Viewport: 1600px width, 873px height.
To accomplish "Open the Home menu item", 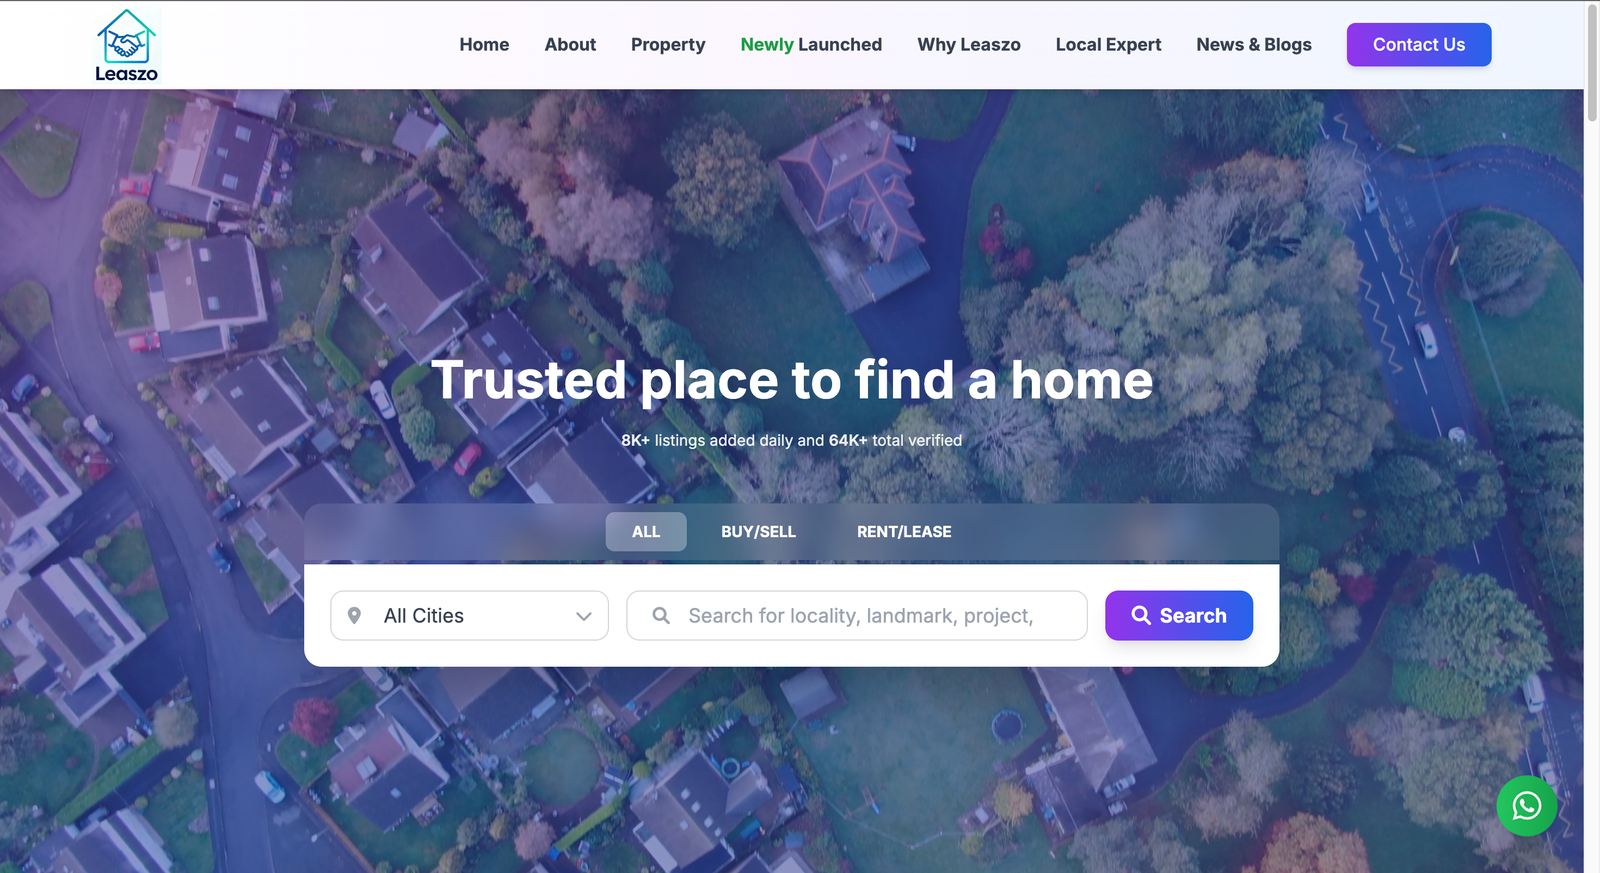I will pyautogui.click(x=484, y=45).
